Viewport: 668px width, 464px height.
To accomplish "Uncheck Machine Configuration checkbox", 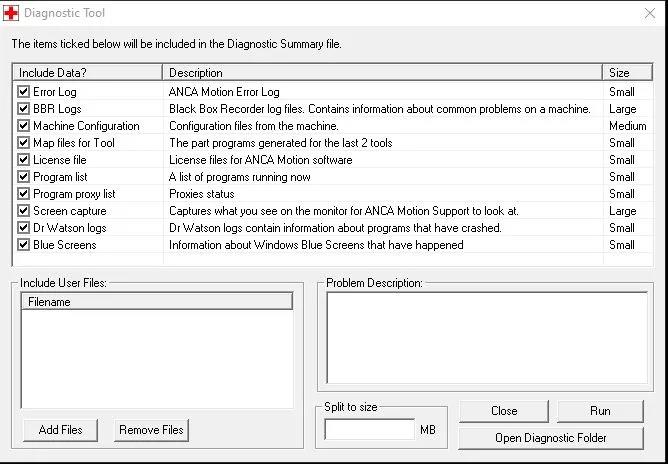I will [x=23, y=126].
